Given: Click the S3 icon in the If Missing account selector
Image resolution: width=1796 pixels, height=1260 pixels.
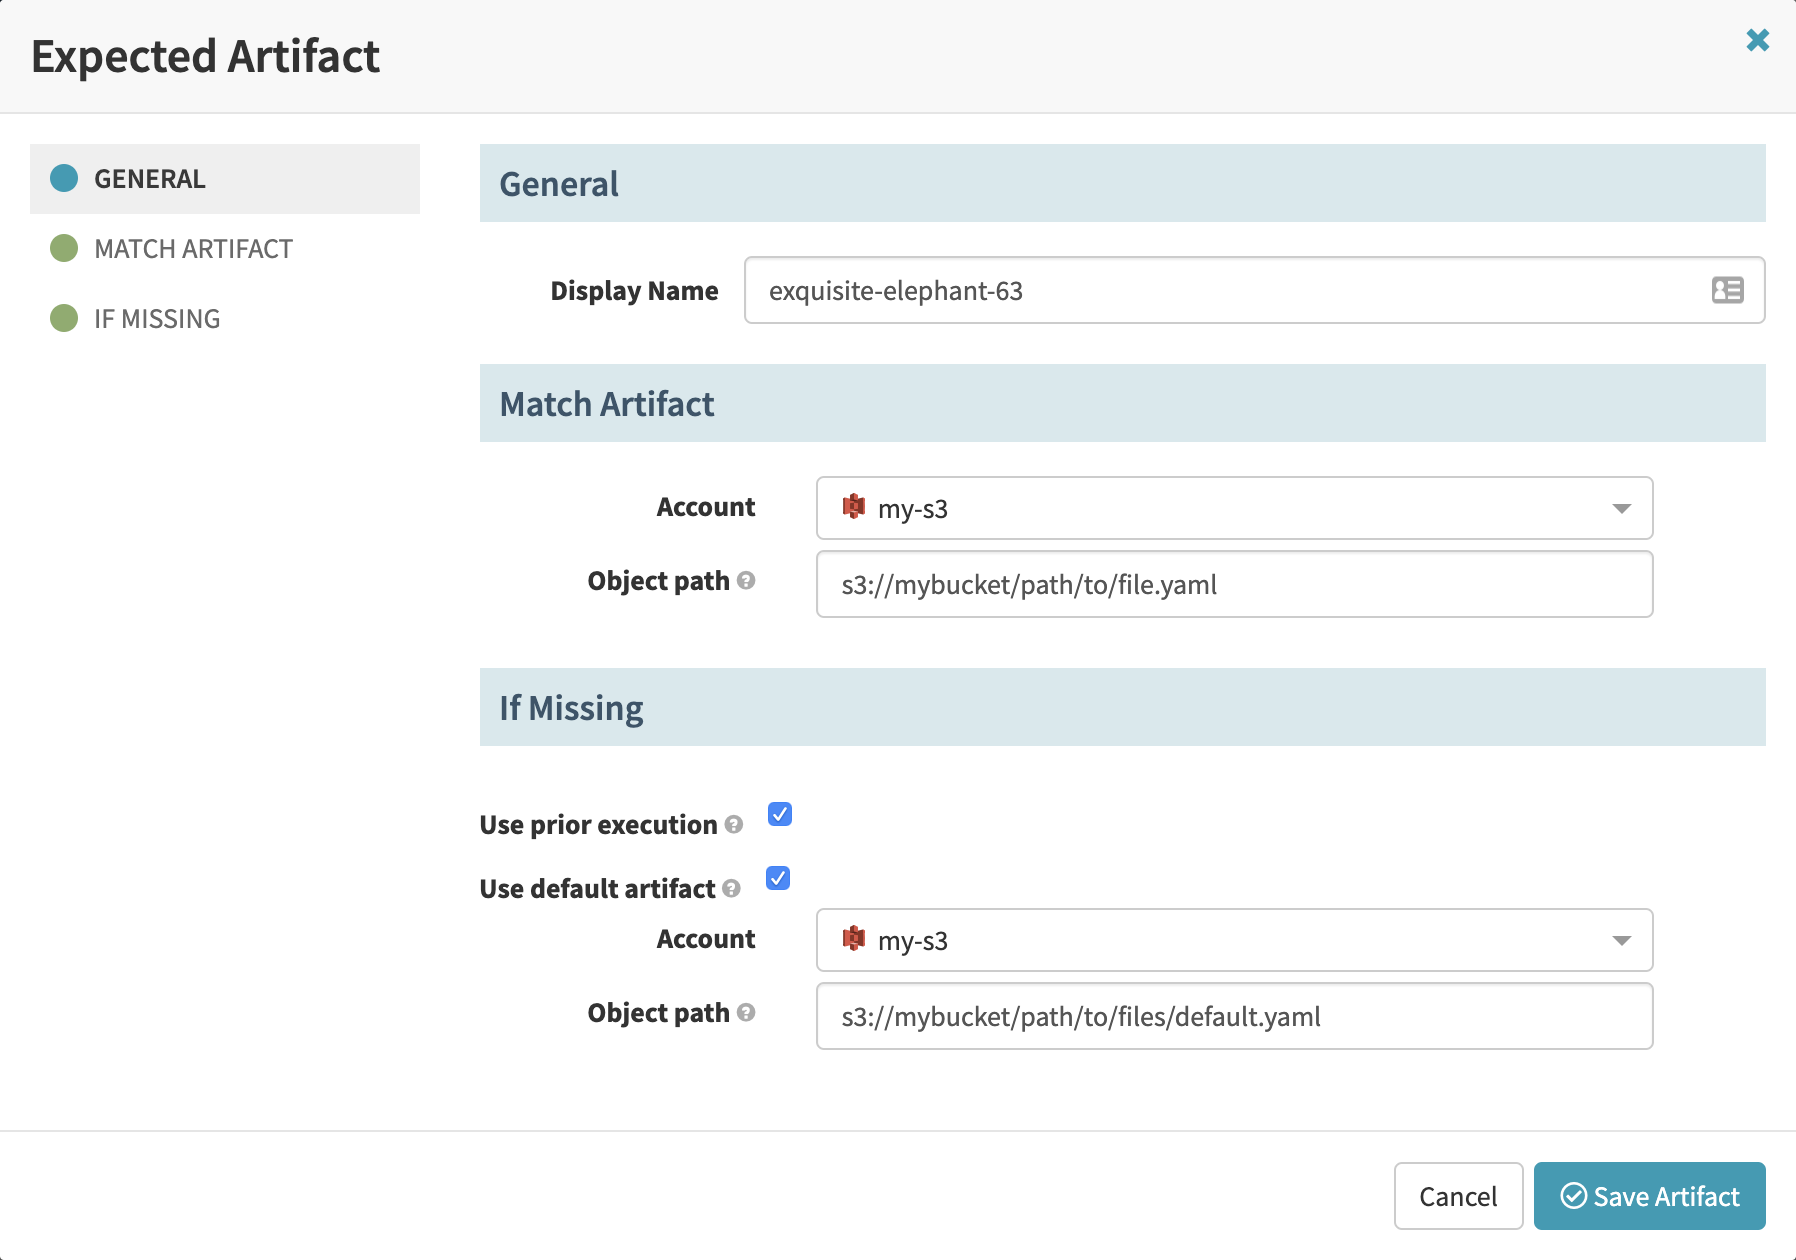Looking at the screenshot, I should point(853,940).
